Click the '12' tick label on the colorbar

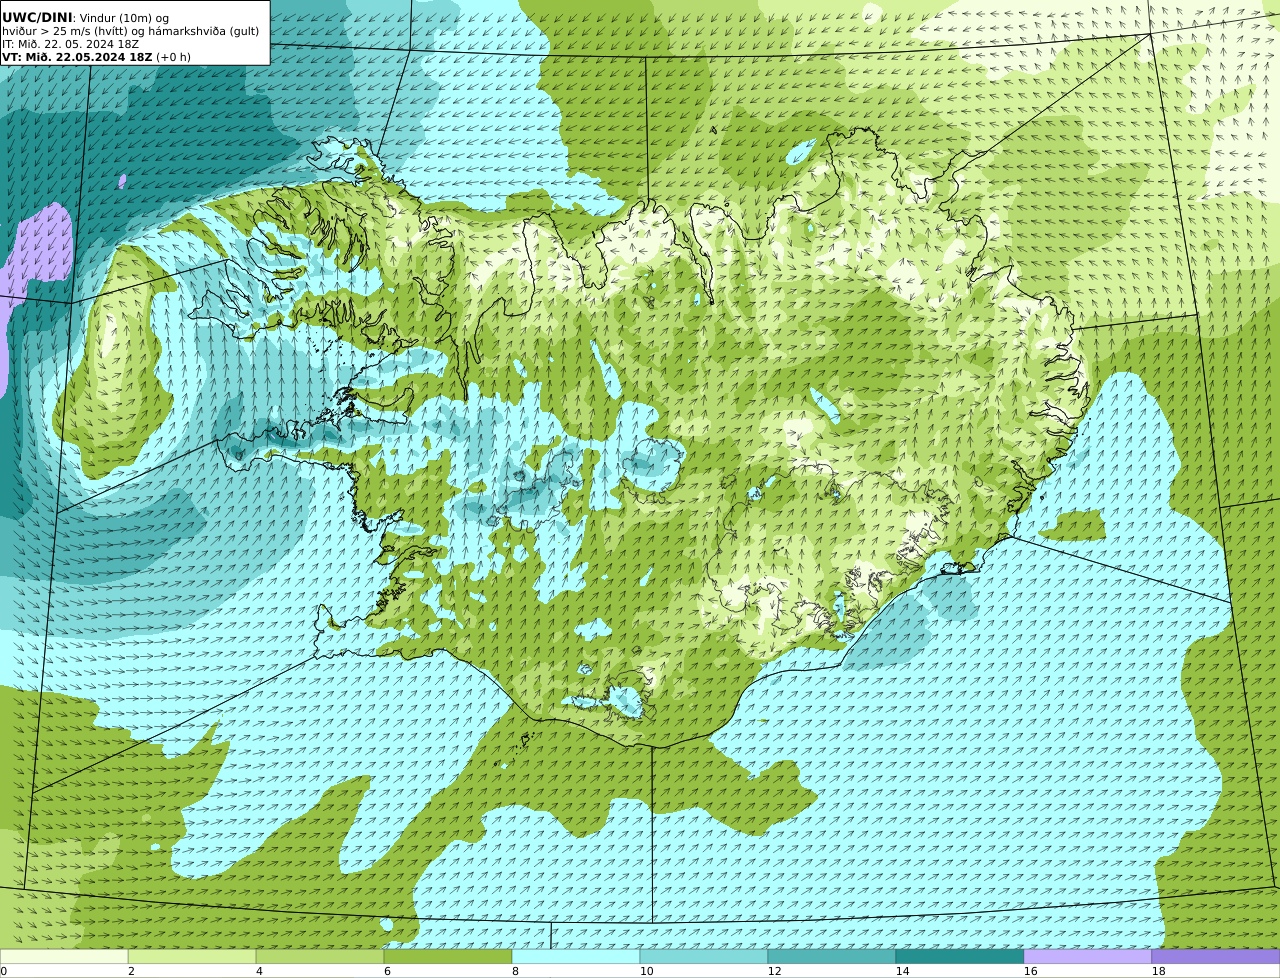pos(774,971)
